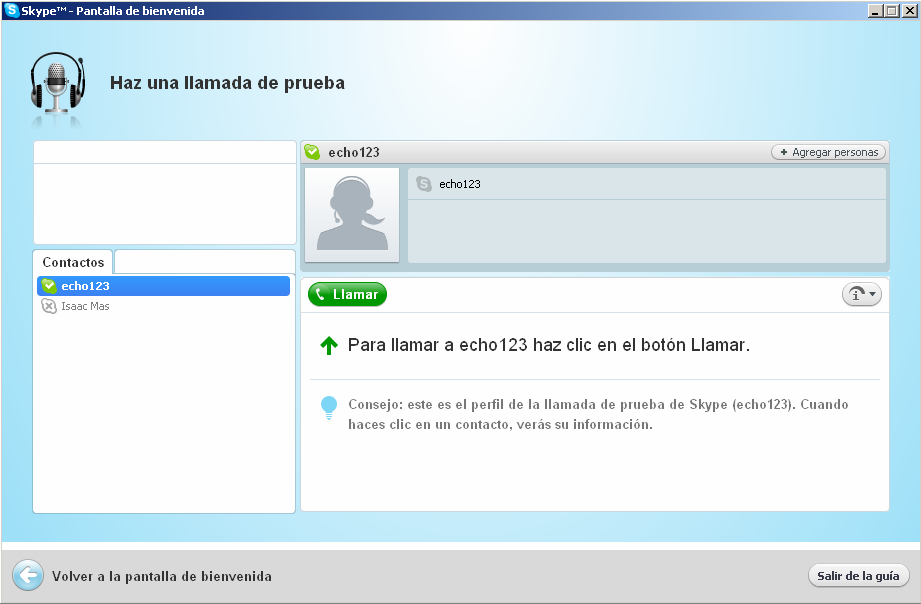The height and width of the screenshot is (604, 921).
Task: Click the 'Haz una llamada de prueba' heading
Action: click(227, 83)
